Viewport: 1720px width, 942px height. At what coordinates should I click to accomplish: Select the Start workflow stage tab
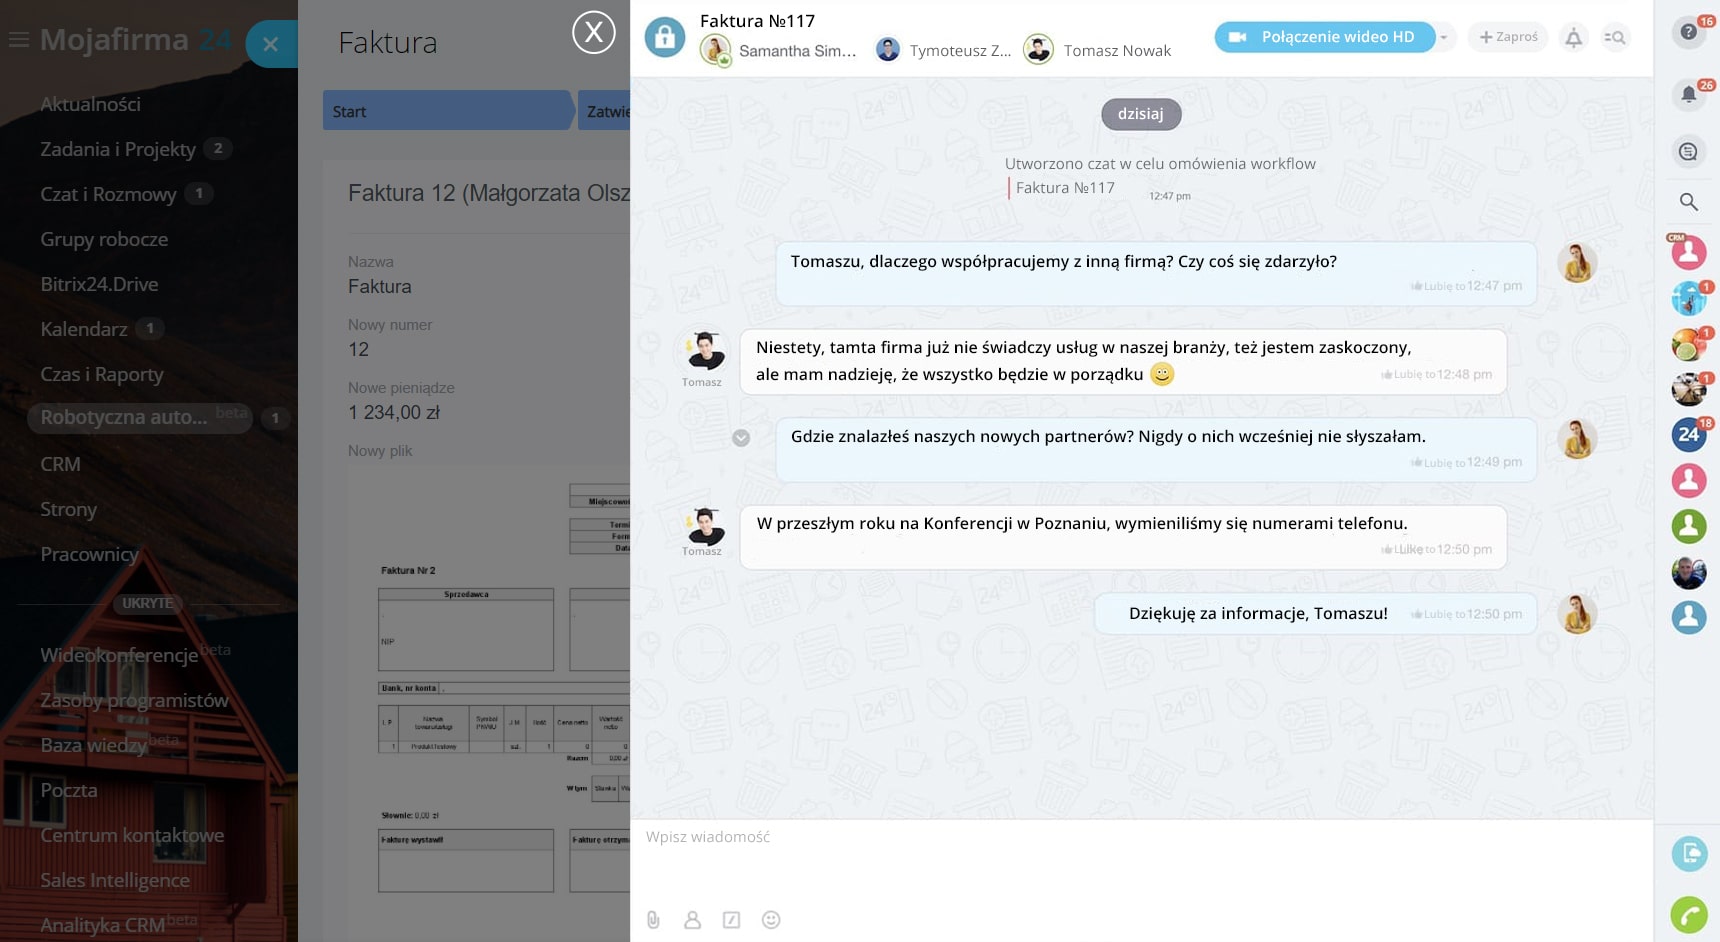(x=447, y=111)
